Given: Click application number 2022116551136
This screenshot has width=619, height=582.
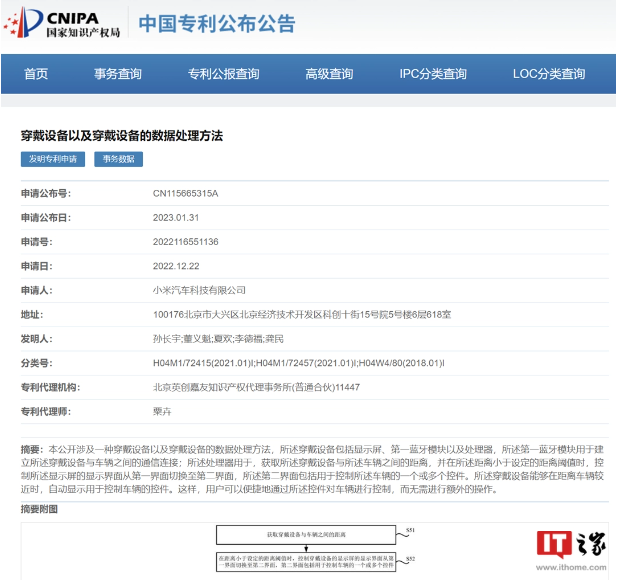Looking at the screenshot, I should (x=186, y=241).
